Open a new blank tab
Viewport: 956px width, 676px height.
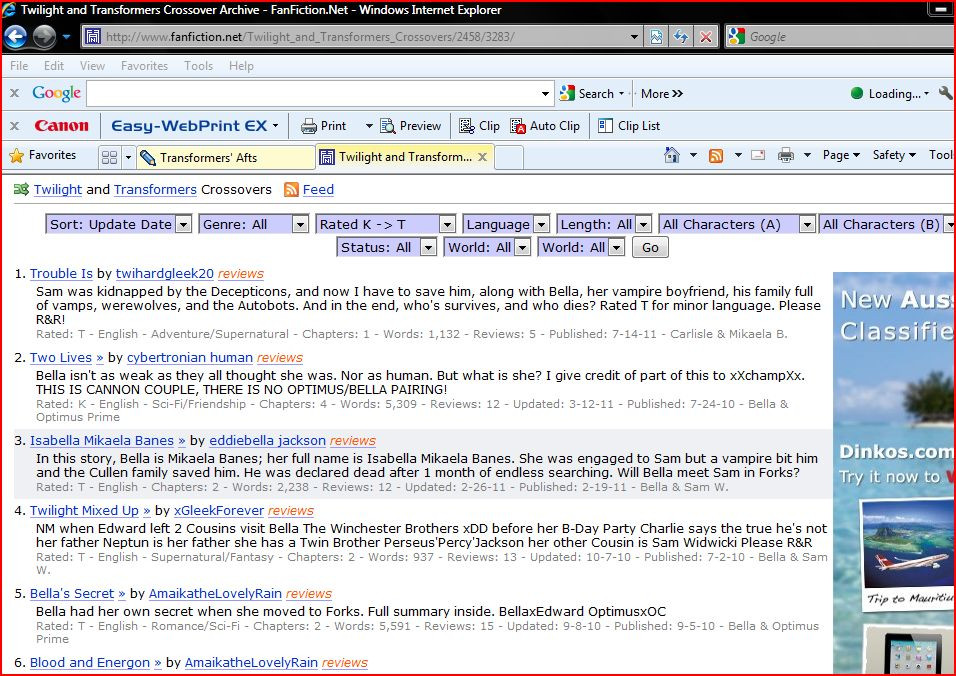pos(508,158)
